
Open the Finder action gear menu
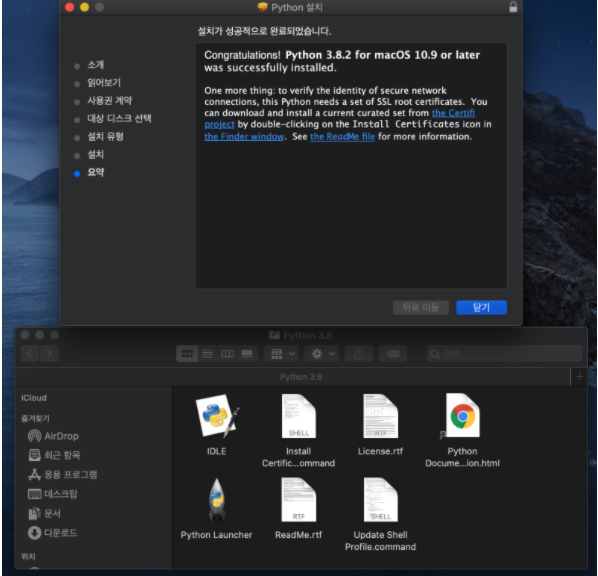click(322, 354)
